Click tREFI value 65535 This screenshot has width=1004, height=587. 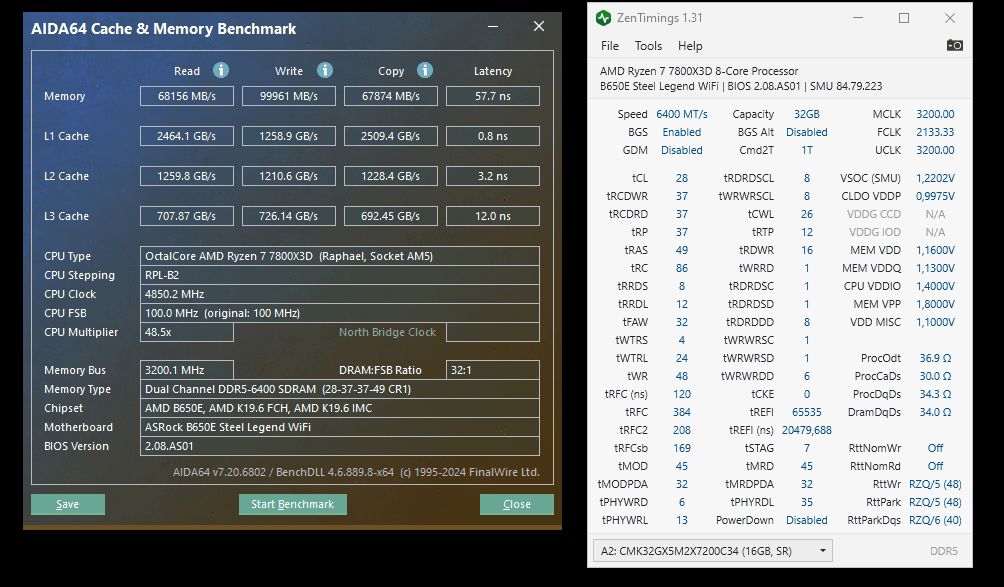tap(807, 412)
